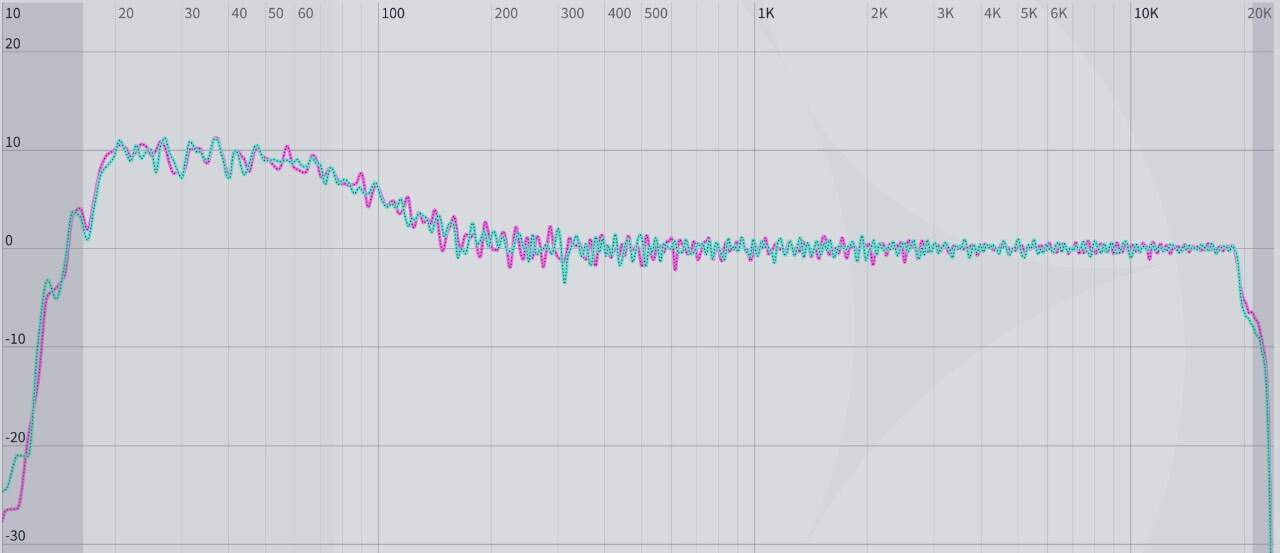Click the 10 Hz frequency axis label
The image size is (1280, 553).
(x=12, y=14)
